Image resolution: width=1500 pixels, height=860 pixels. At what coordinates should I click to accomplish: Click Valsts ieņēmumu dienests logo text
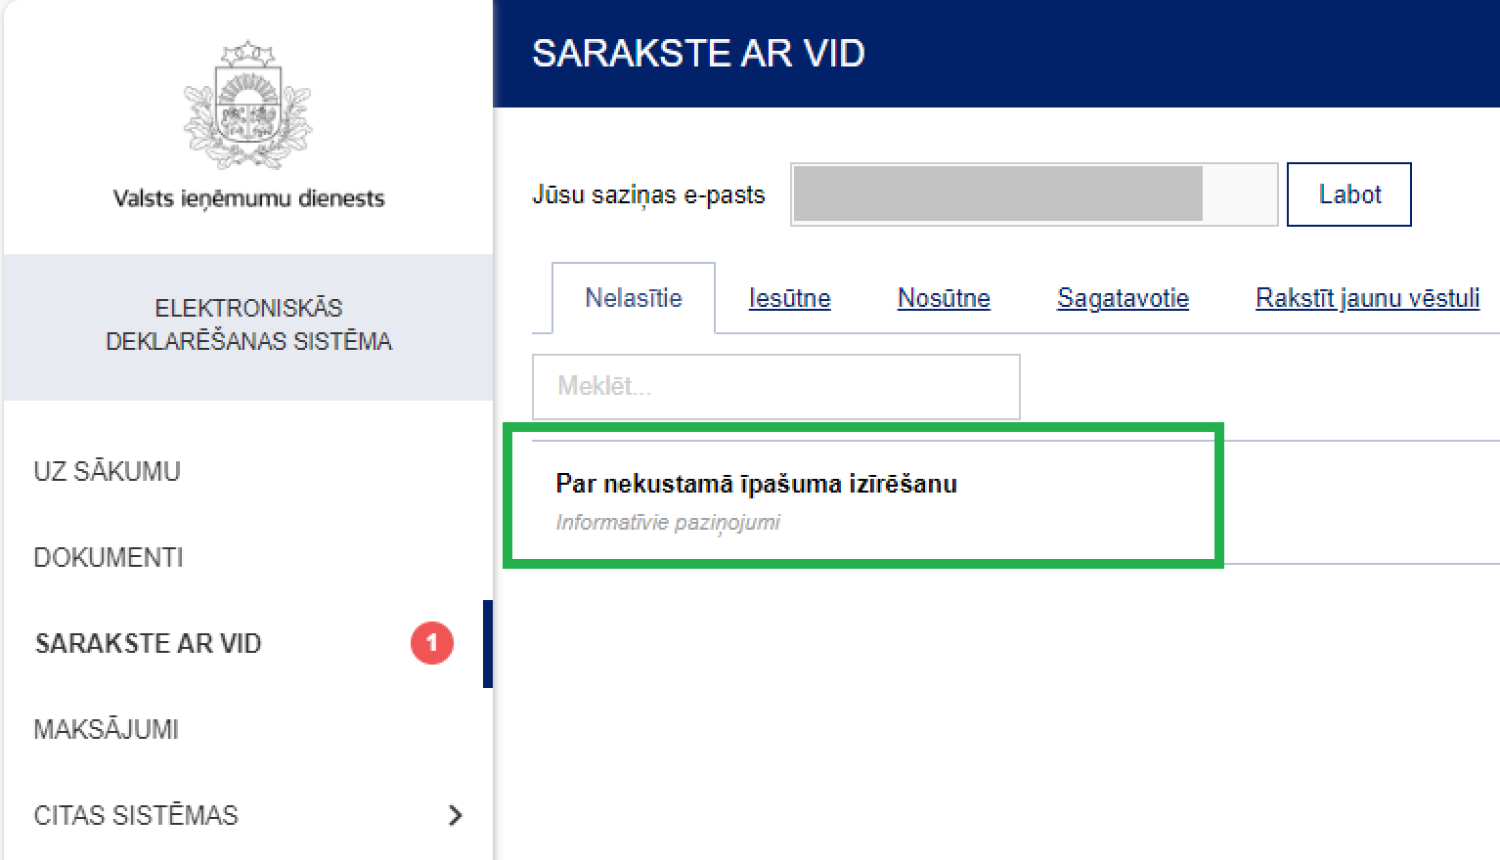pyautogui.click(x=248, y=198)
